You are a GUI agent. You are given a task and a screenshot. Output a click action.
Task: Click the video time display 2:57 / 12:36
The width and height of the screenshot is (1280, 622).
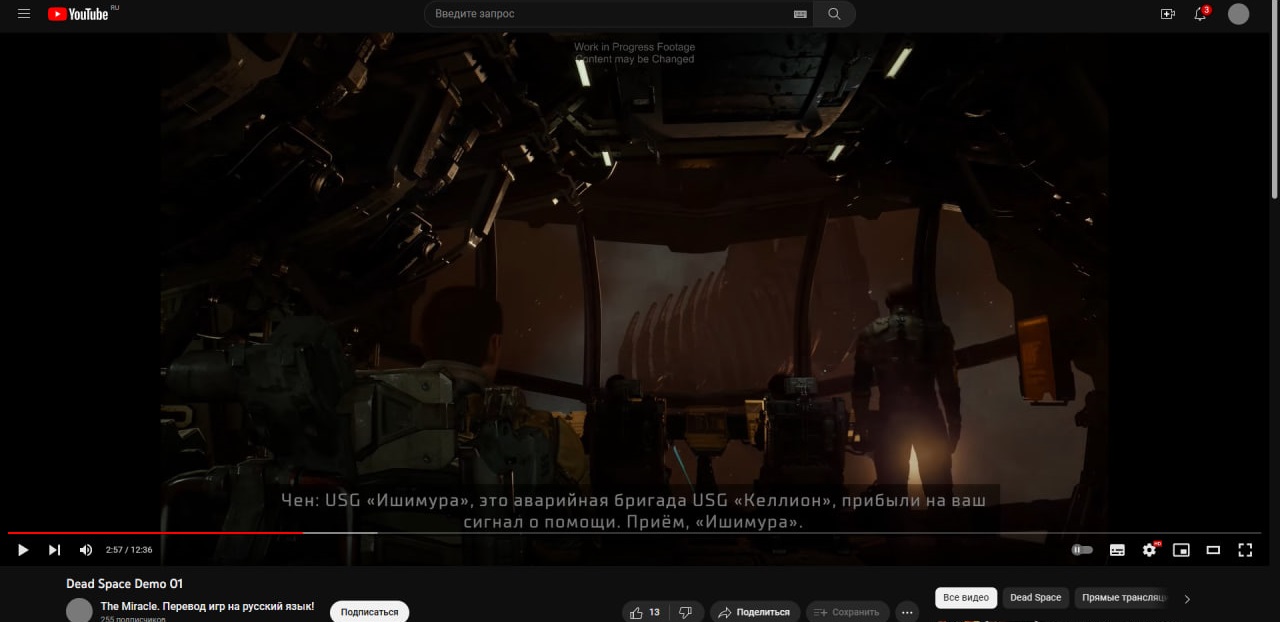pos(129,550)
